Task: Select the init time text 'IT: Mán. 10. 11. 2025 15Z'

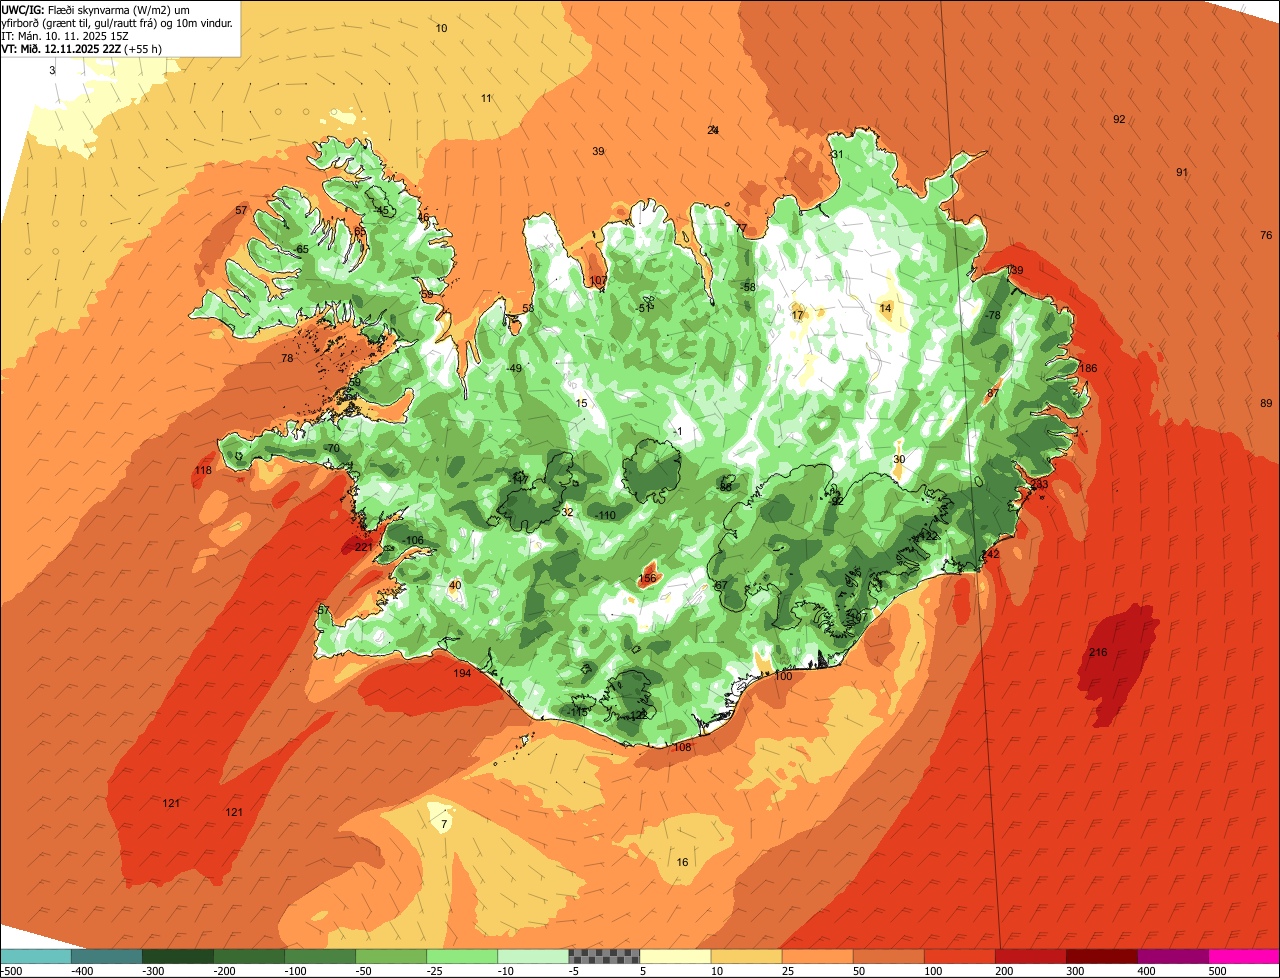Action: pyautogui.click(x=66, y=35)
